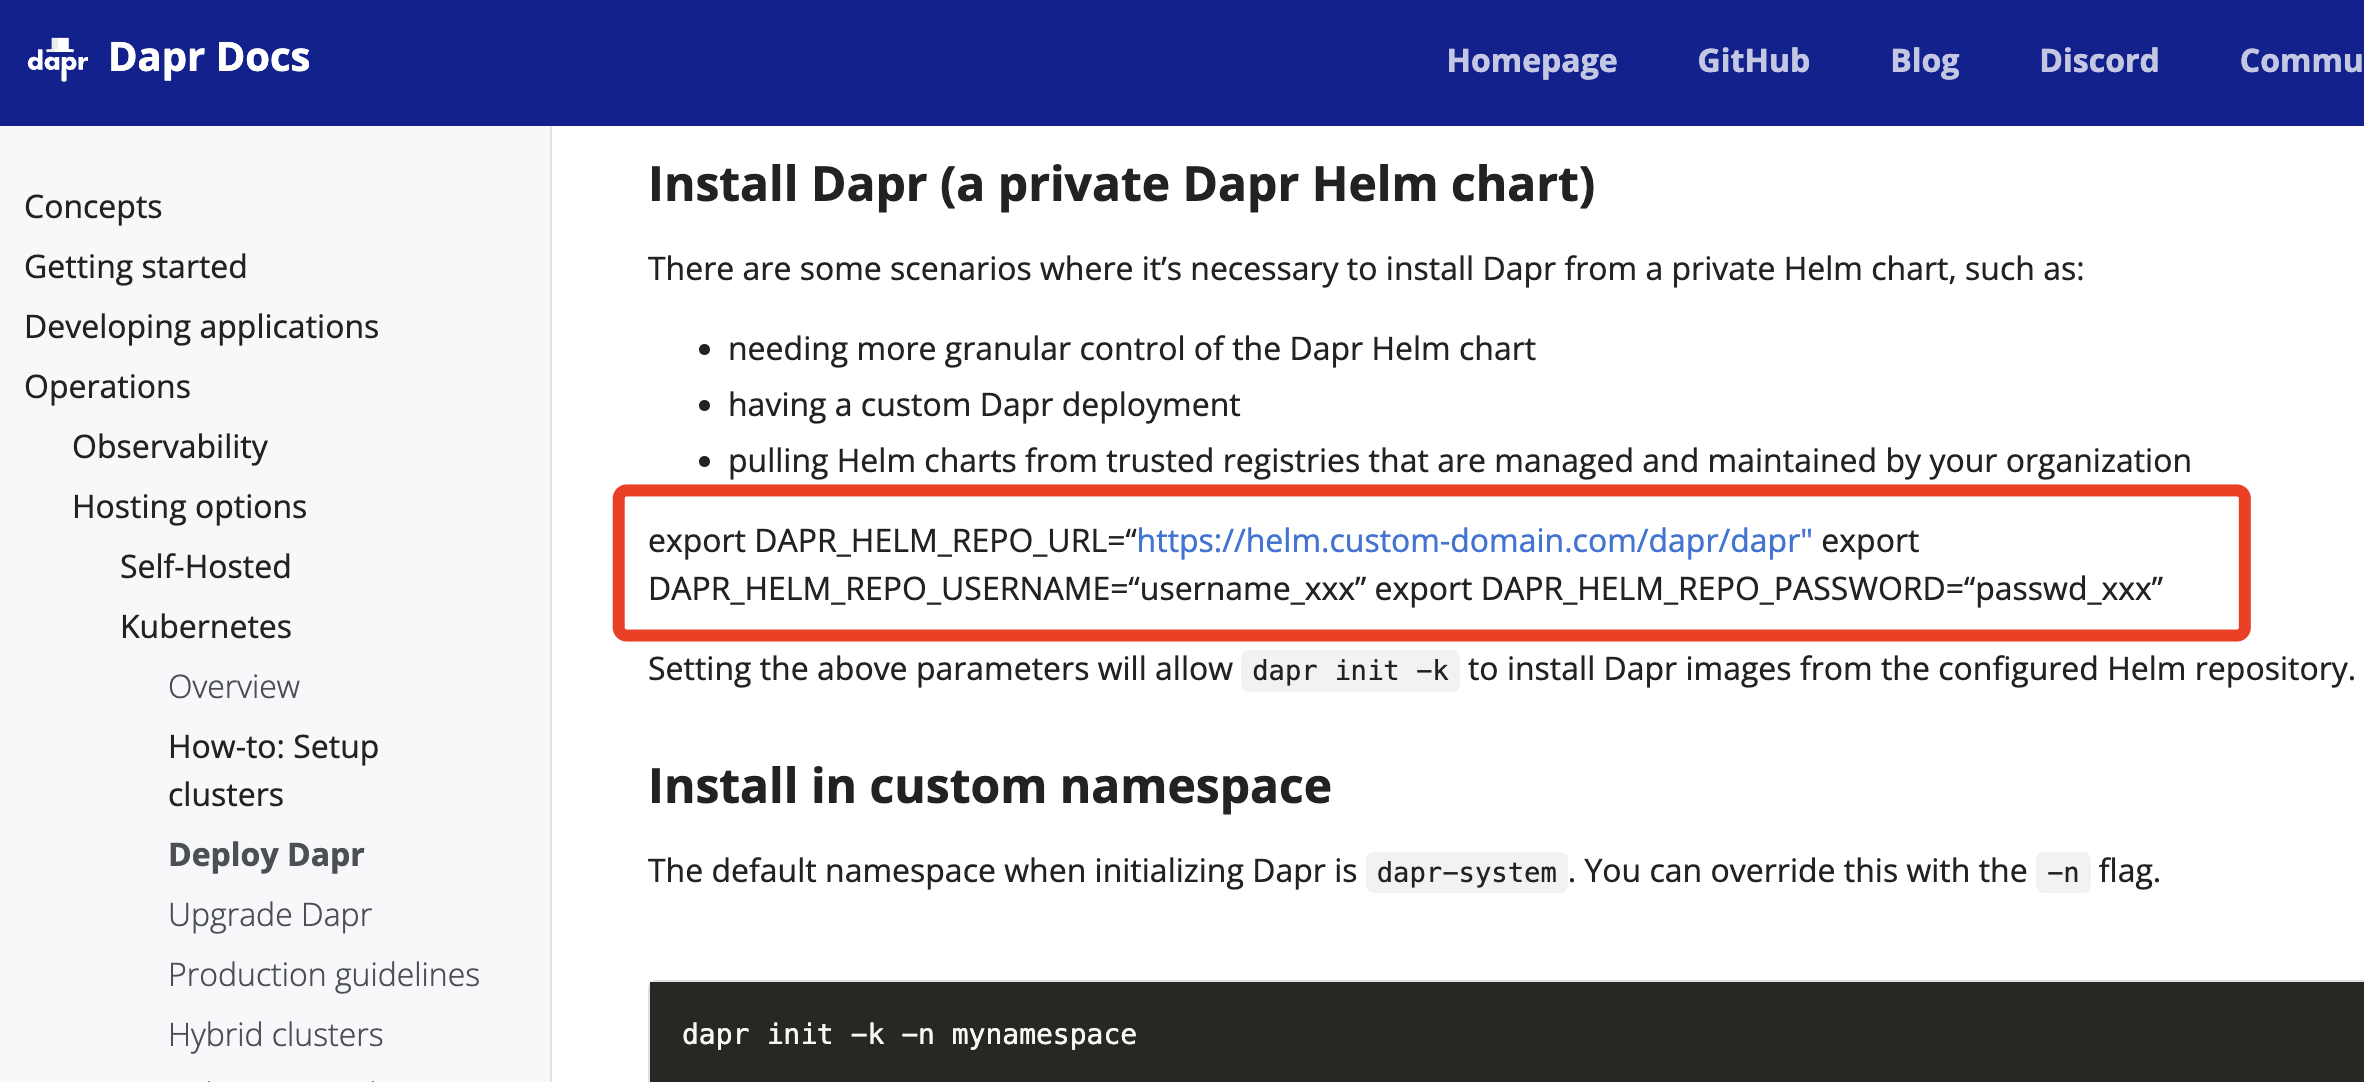Go to Homepage in top navigation

(1531, 61)
